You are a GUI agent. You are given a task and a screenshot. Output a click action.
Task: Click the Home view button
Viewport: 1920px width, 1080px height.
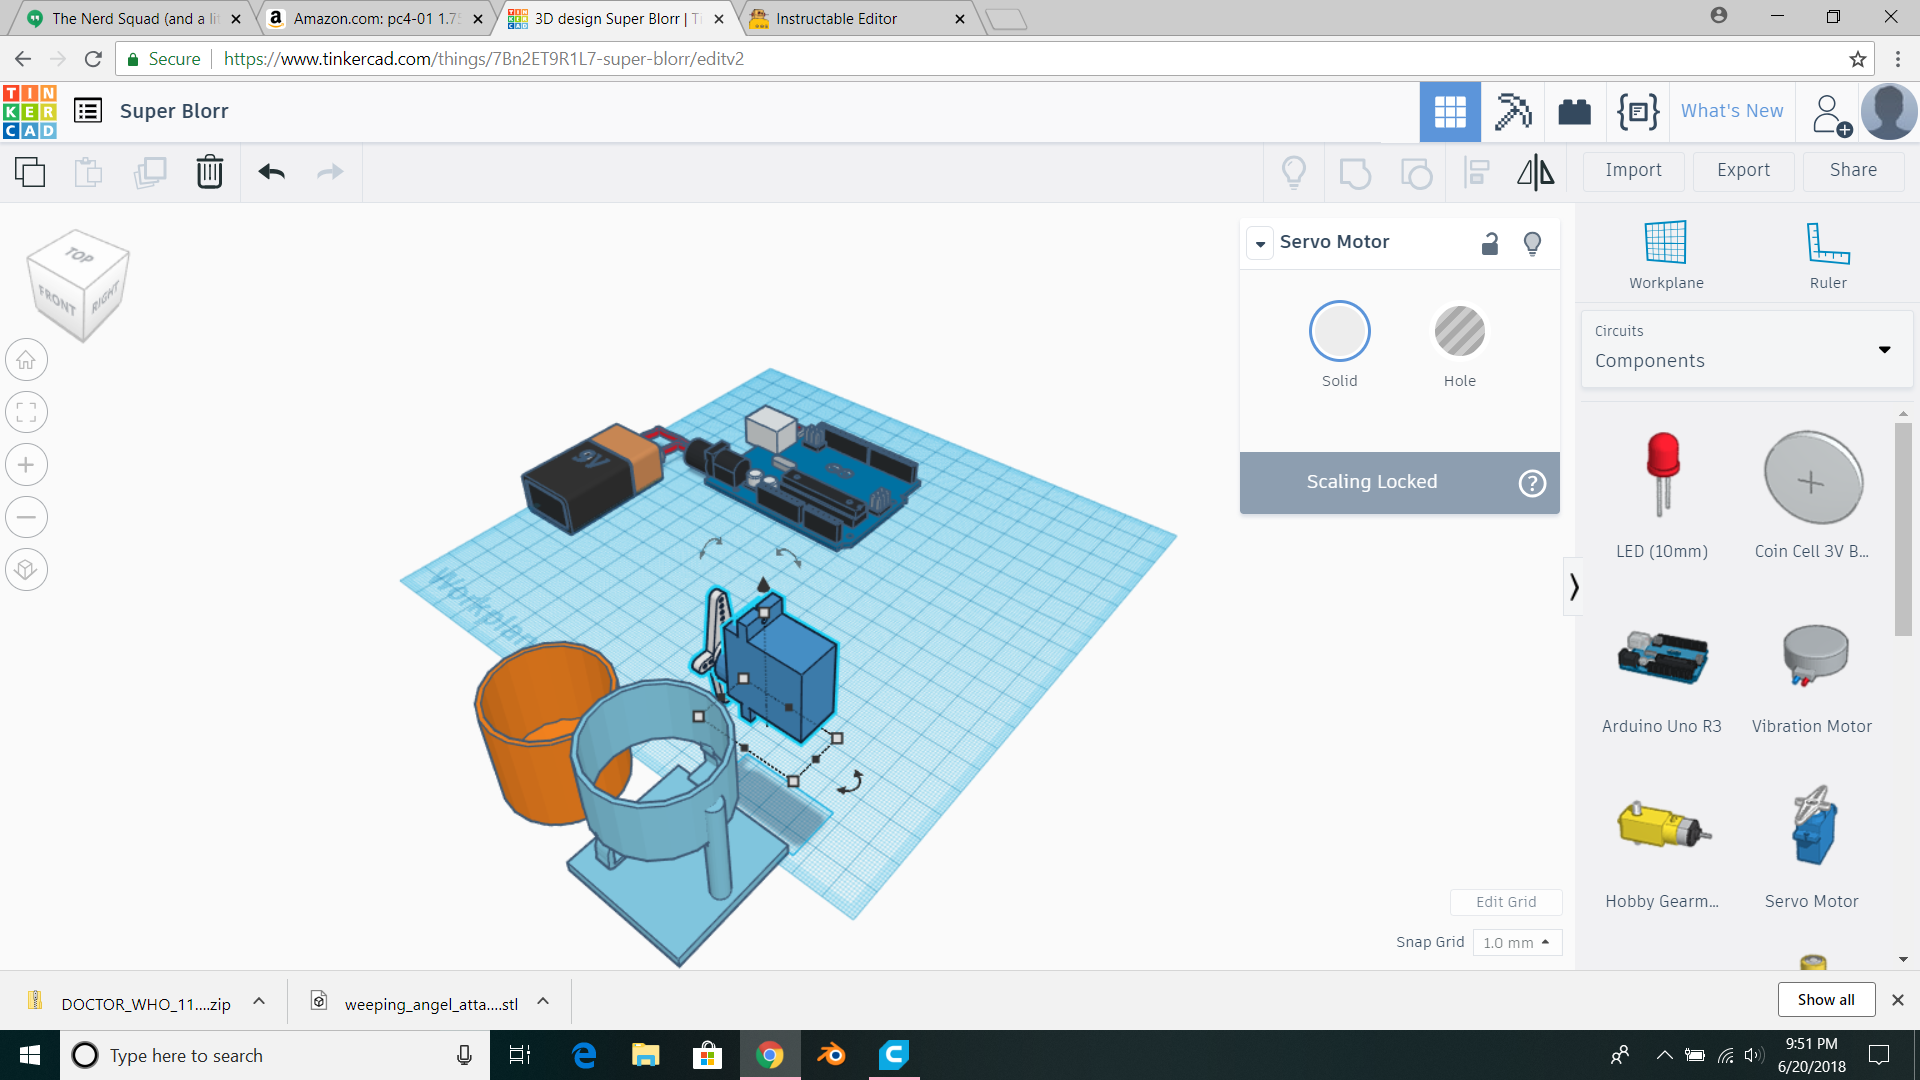pyautogui.click(x=27, y=360)
